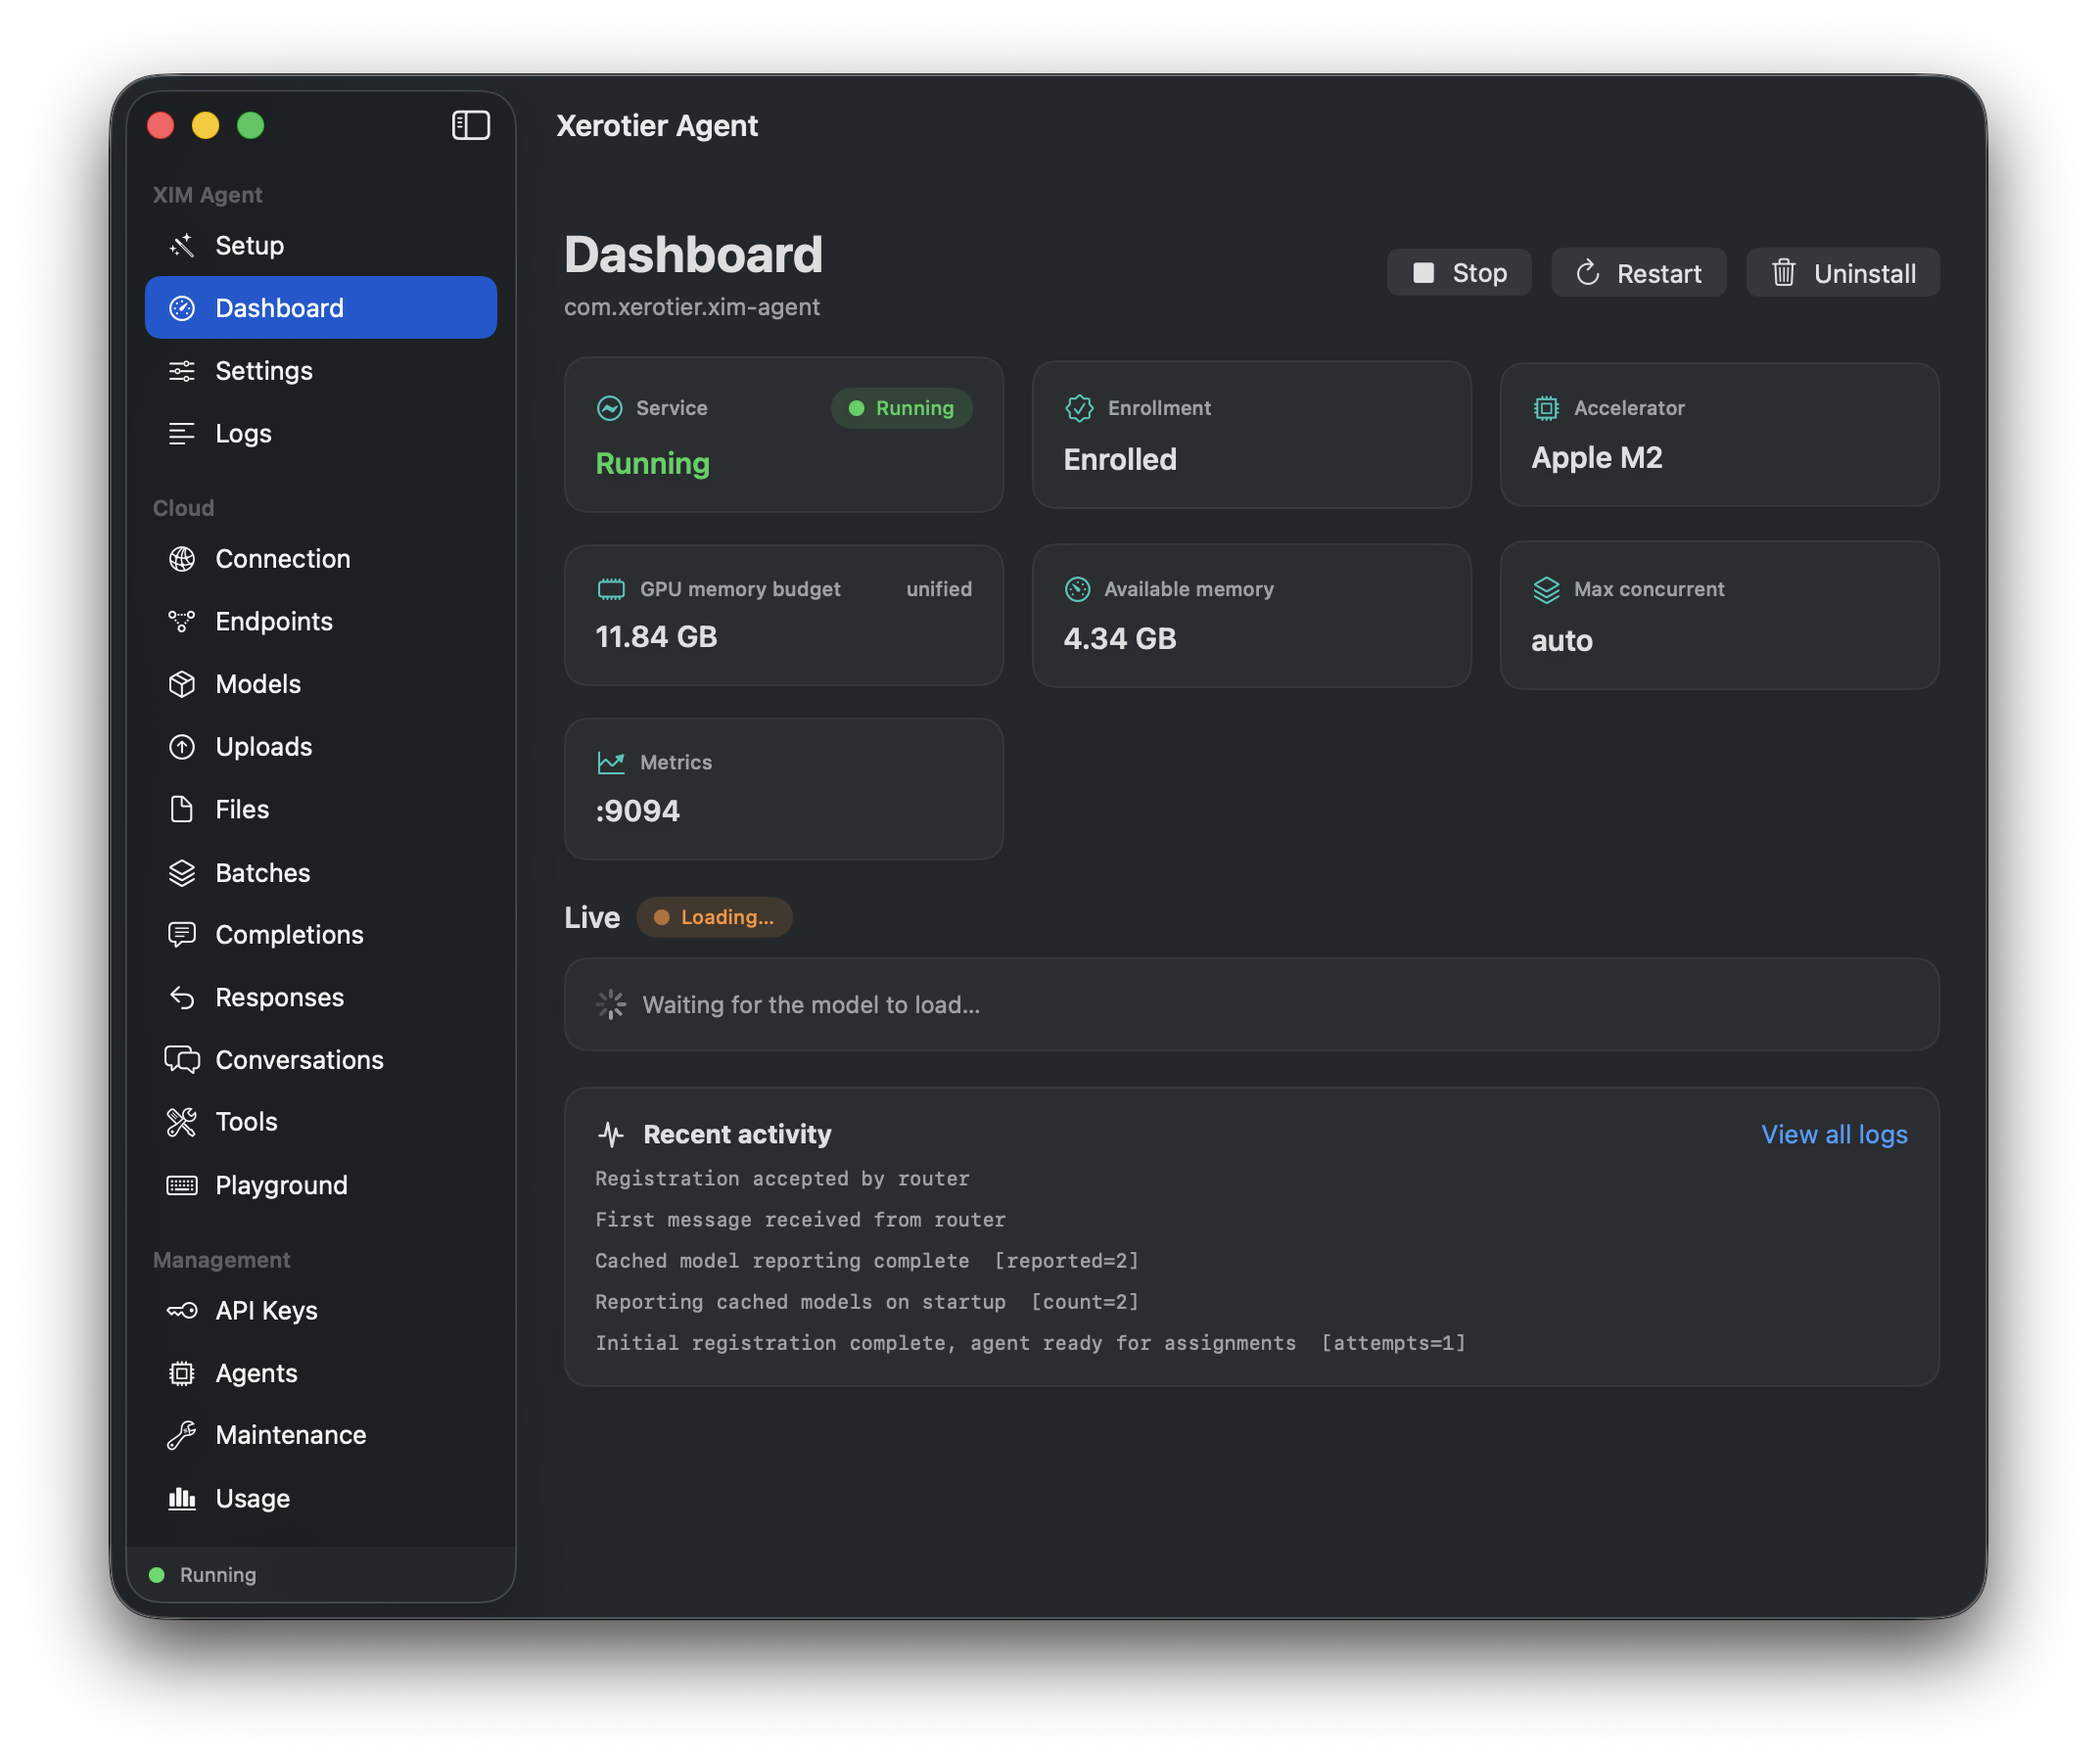Click the Metrics chart icon
Viewport: 2097px width, 1764px height.
[610, 762]
